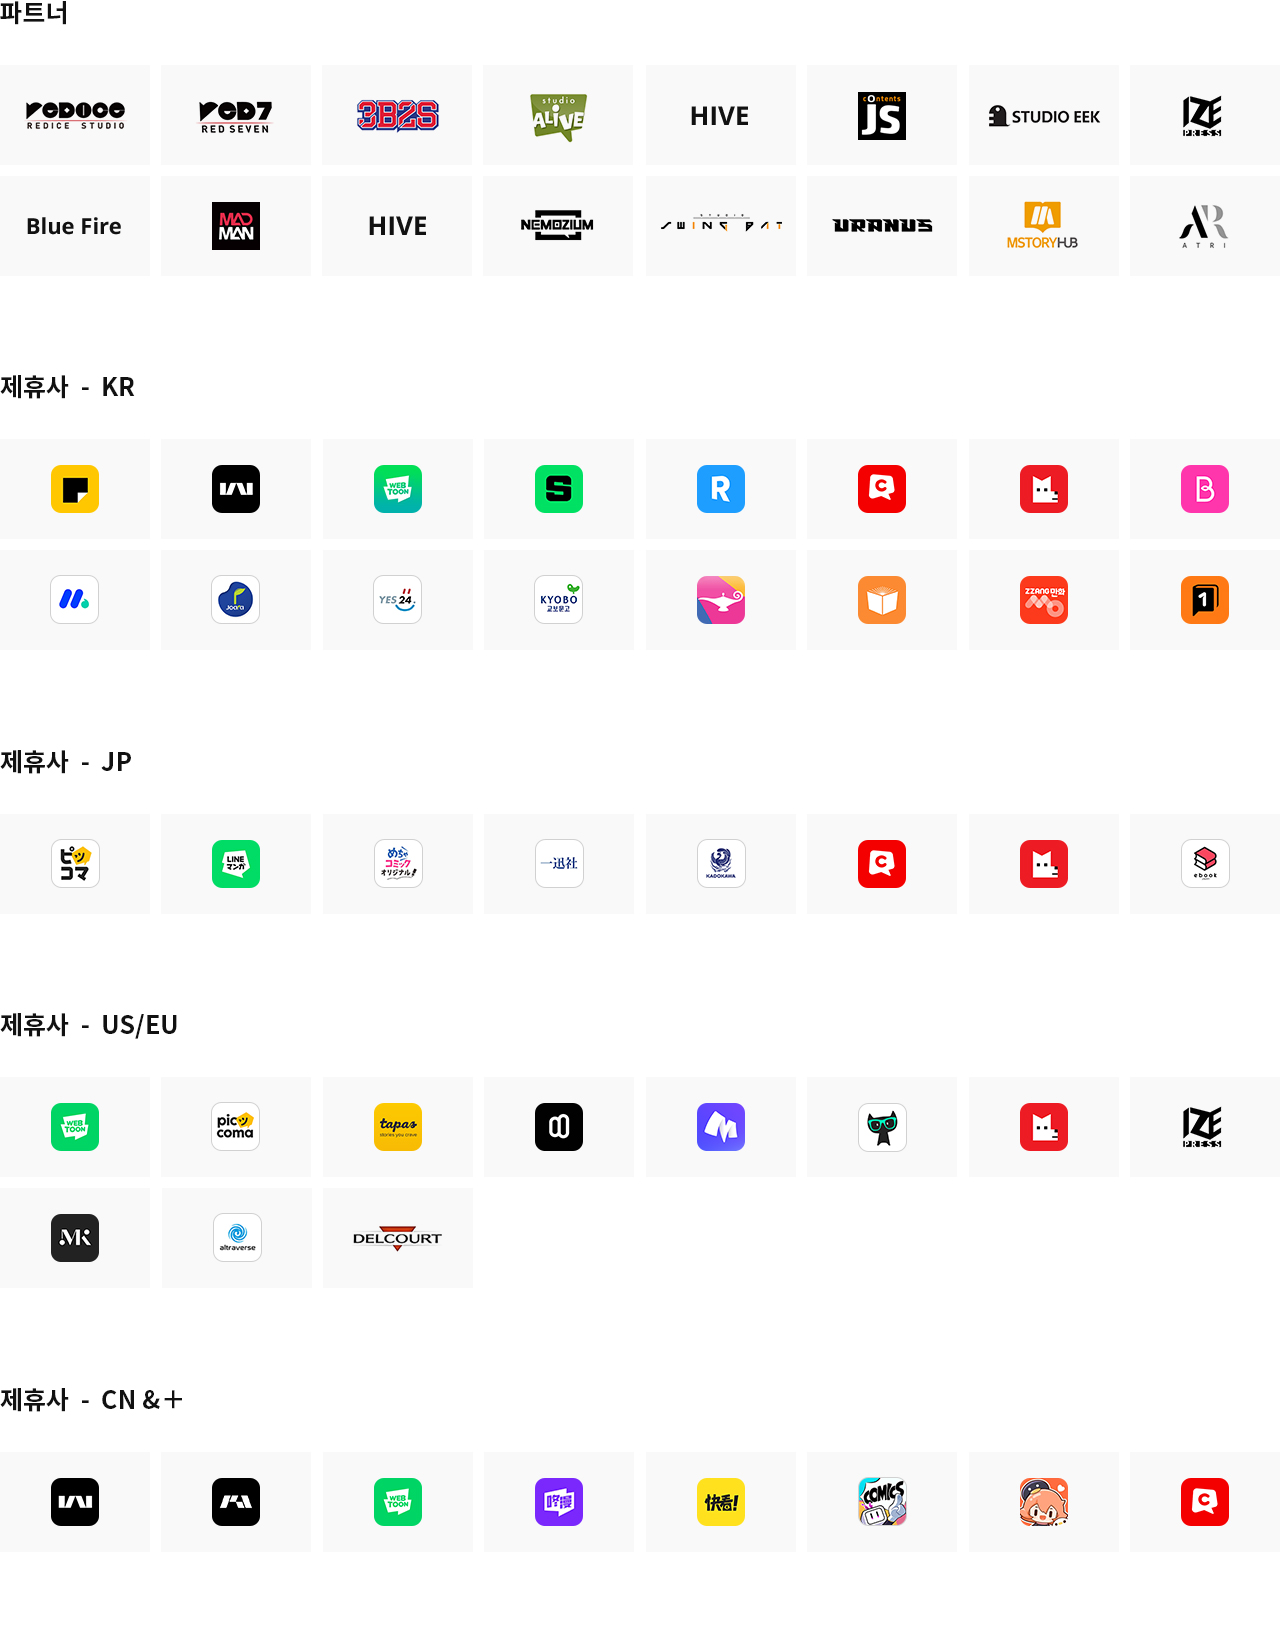Click the red Comico icon in the CN section
Viewport: 1280px width, 1638px height.
[1205, 1502]
